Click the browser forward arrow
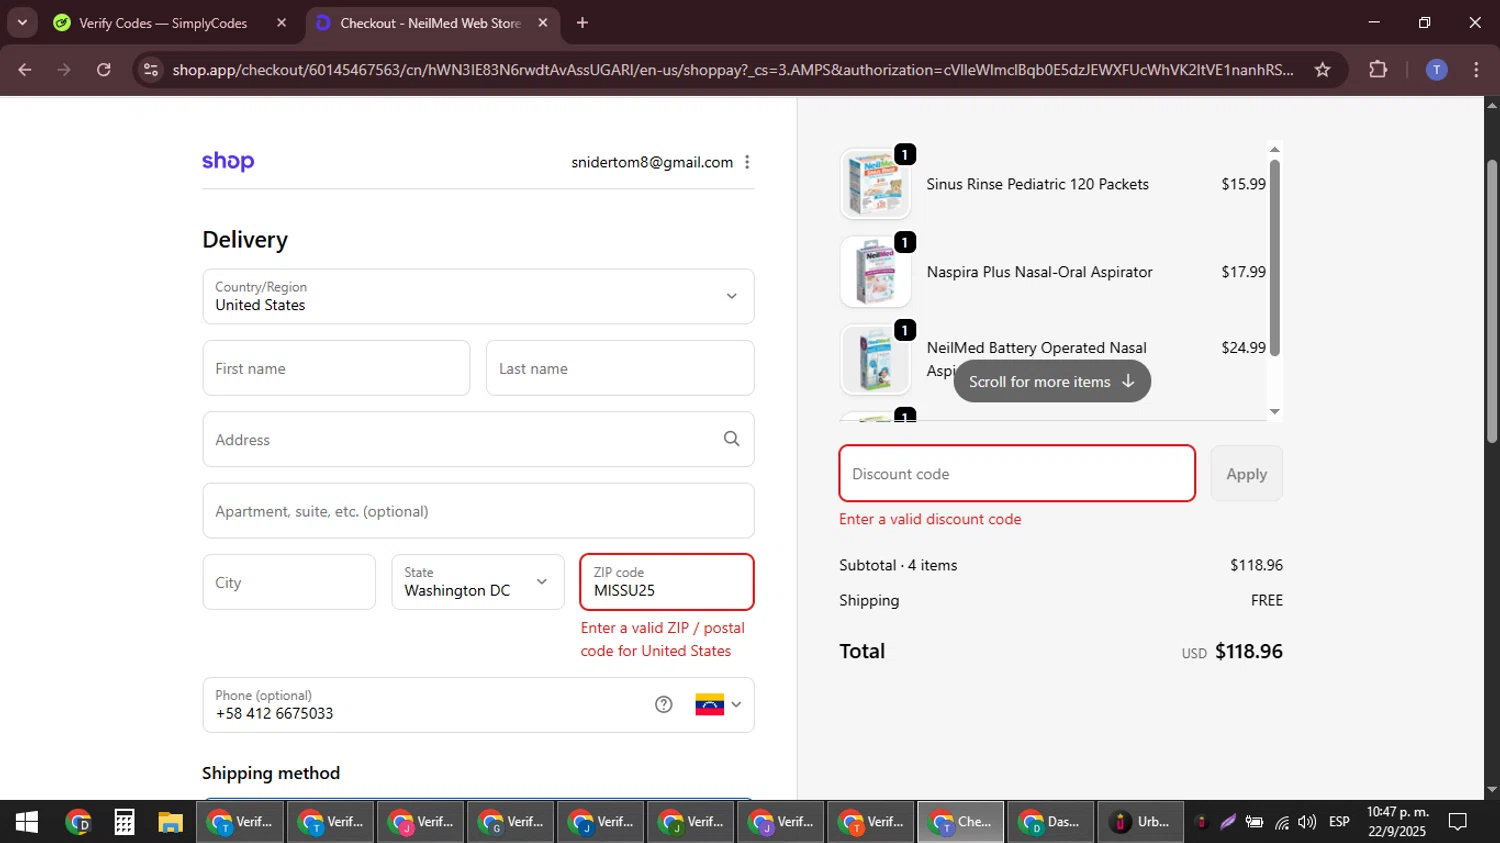Viewport: 1500px width, 843px height. (64, 70)
